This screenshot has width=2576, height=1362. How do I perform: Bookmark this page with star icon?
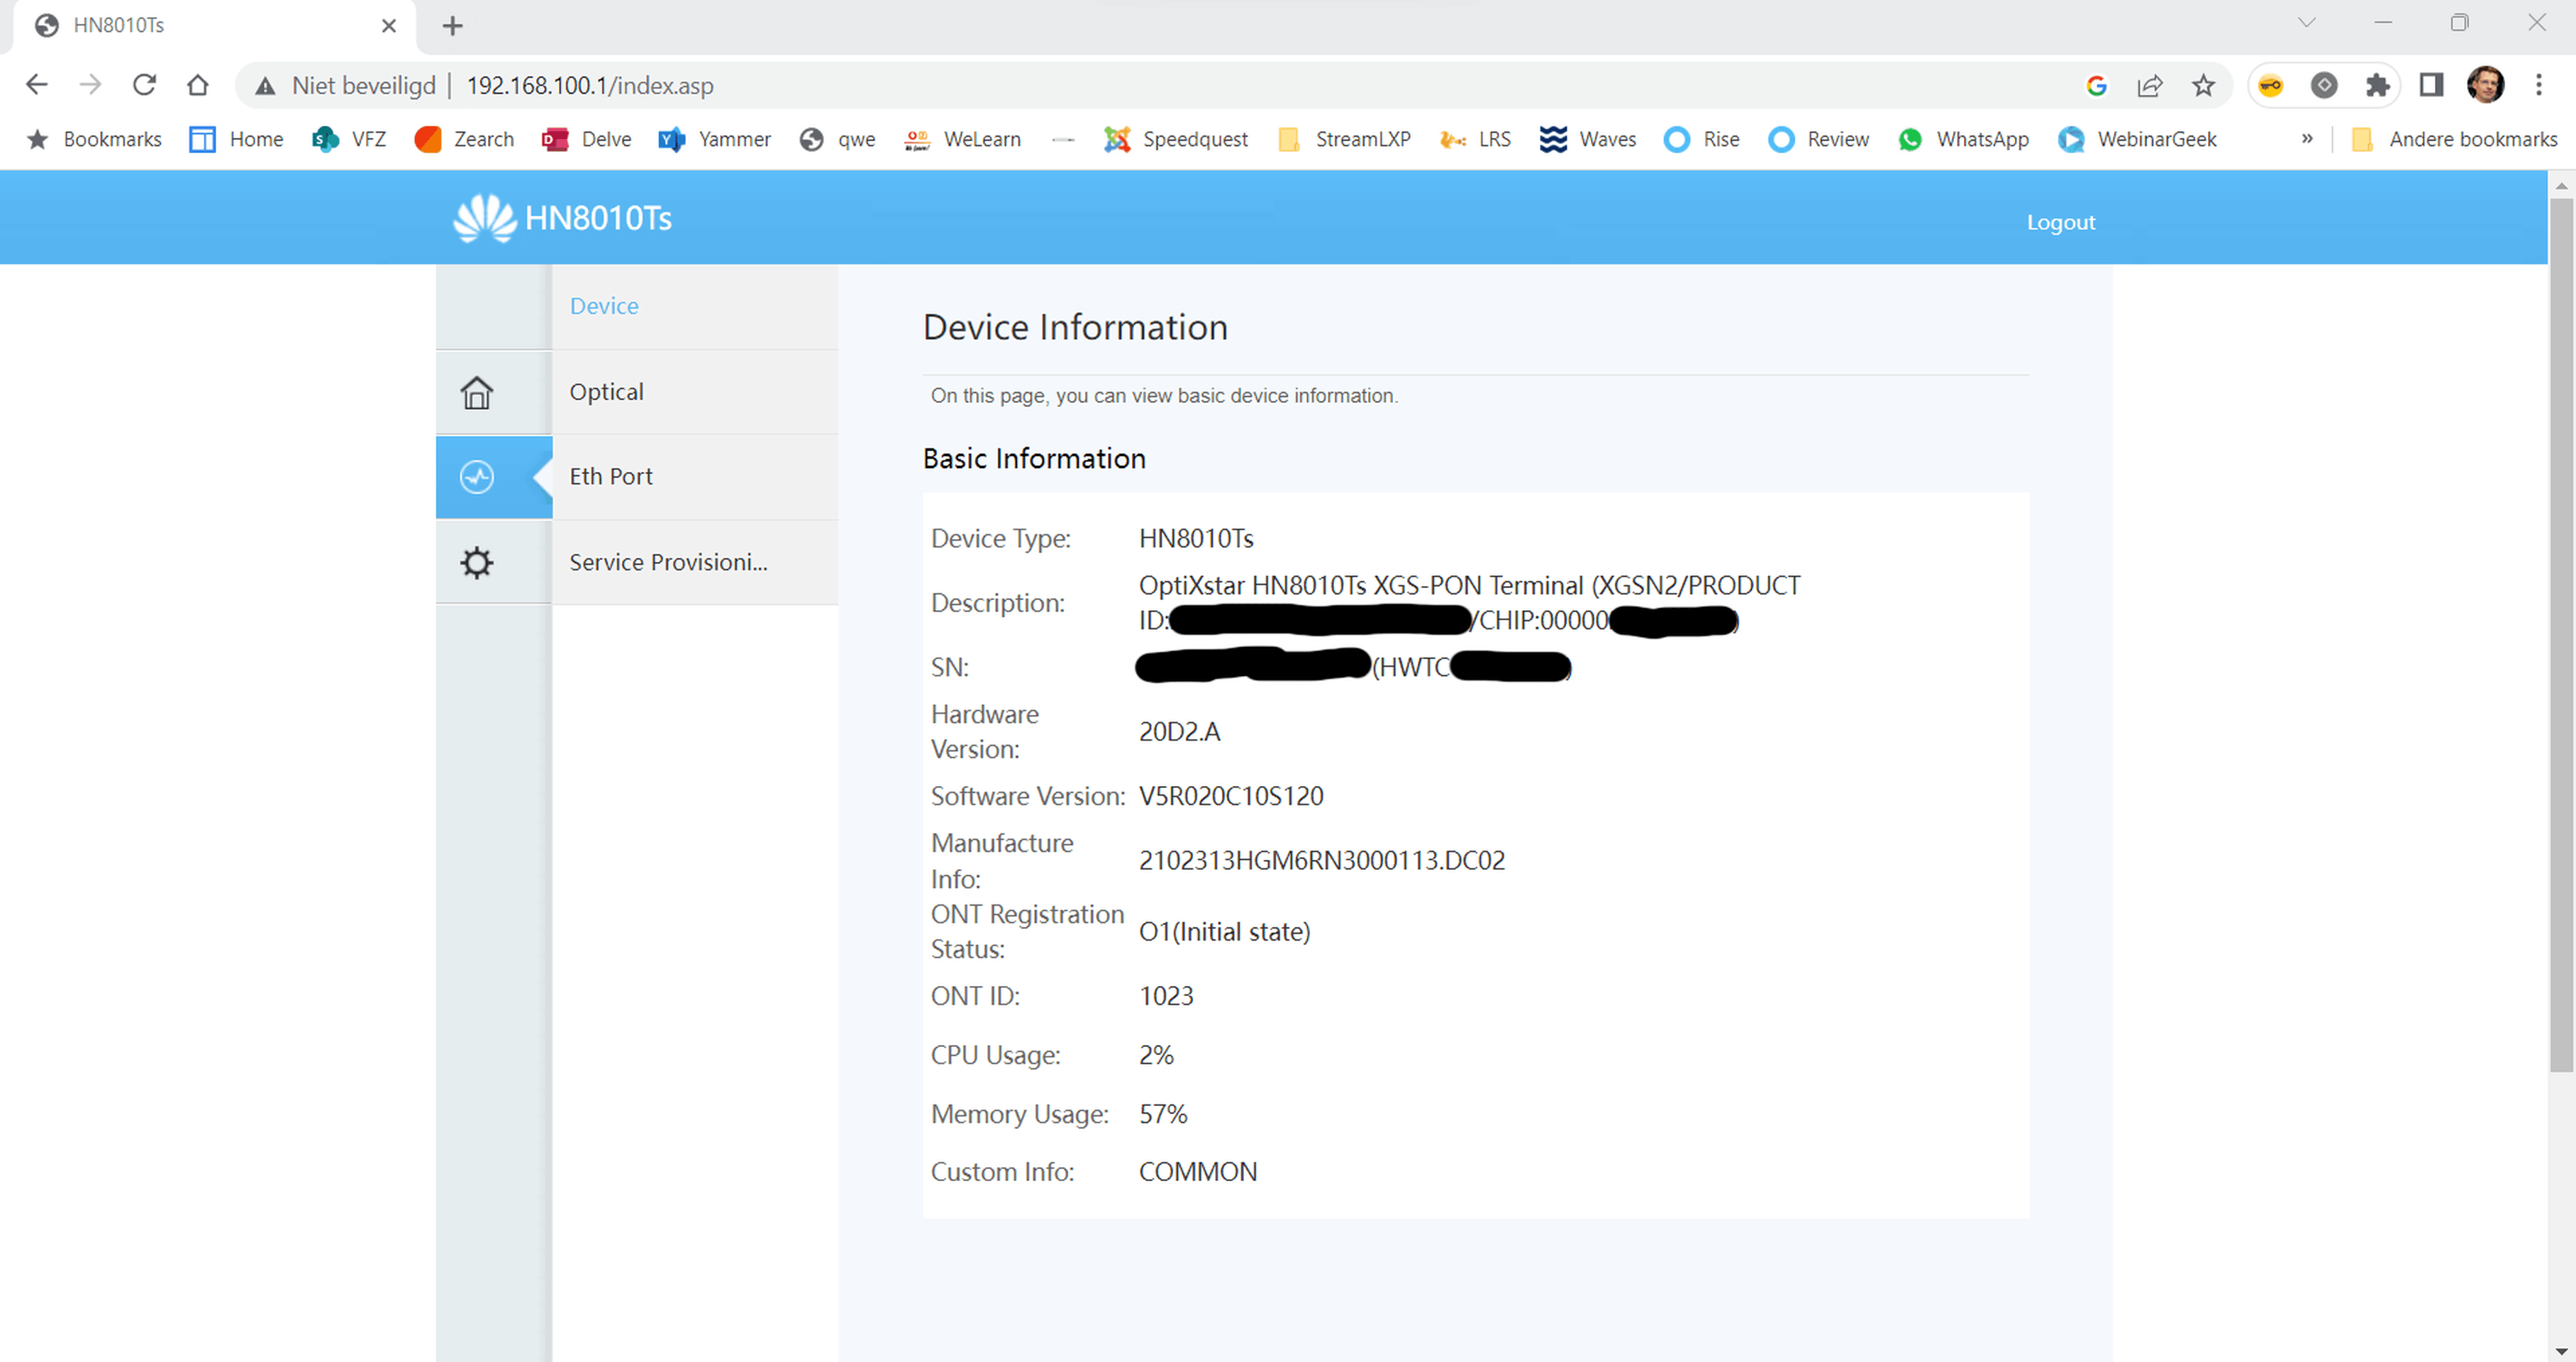(2203, 86)
